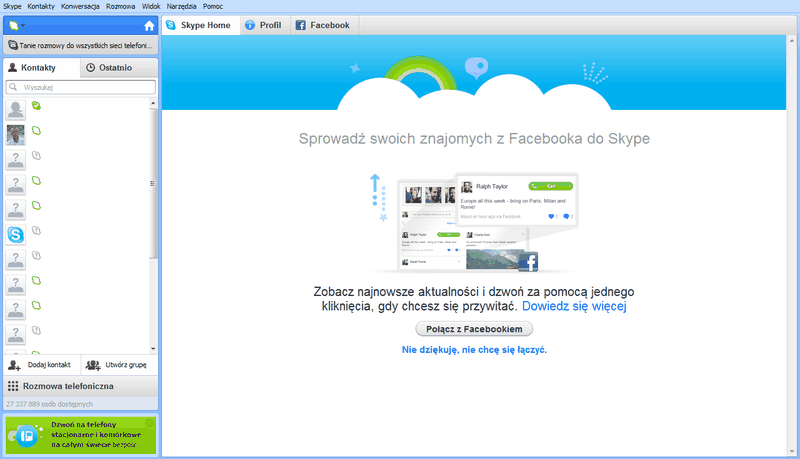The width and height of the screenshot is (800, 459).
Task: Open the online status dropdown
Action: (x=16, y=26)
